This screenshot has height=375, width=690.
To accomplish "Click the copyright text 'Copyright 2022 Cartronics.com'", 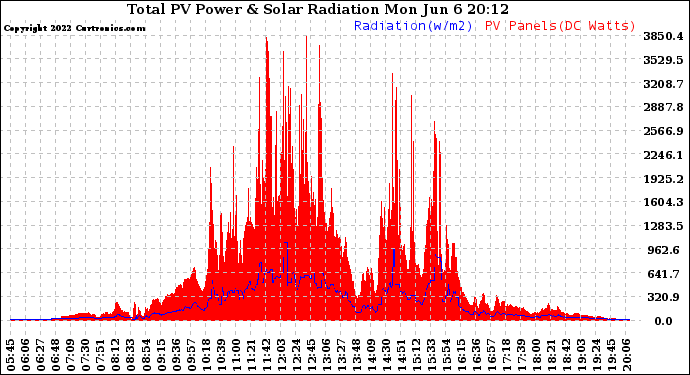I will (x=74, y=28).
